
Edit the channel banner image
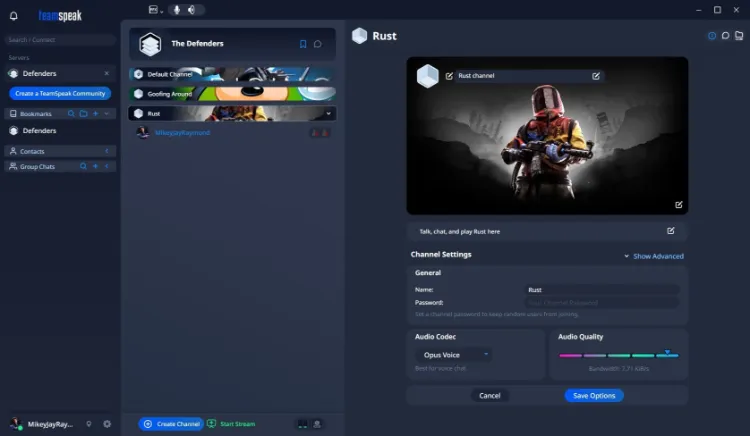point(679,204)
